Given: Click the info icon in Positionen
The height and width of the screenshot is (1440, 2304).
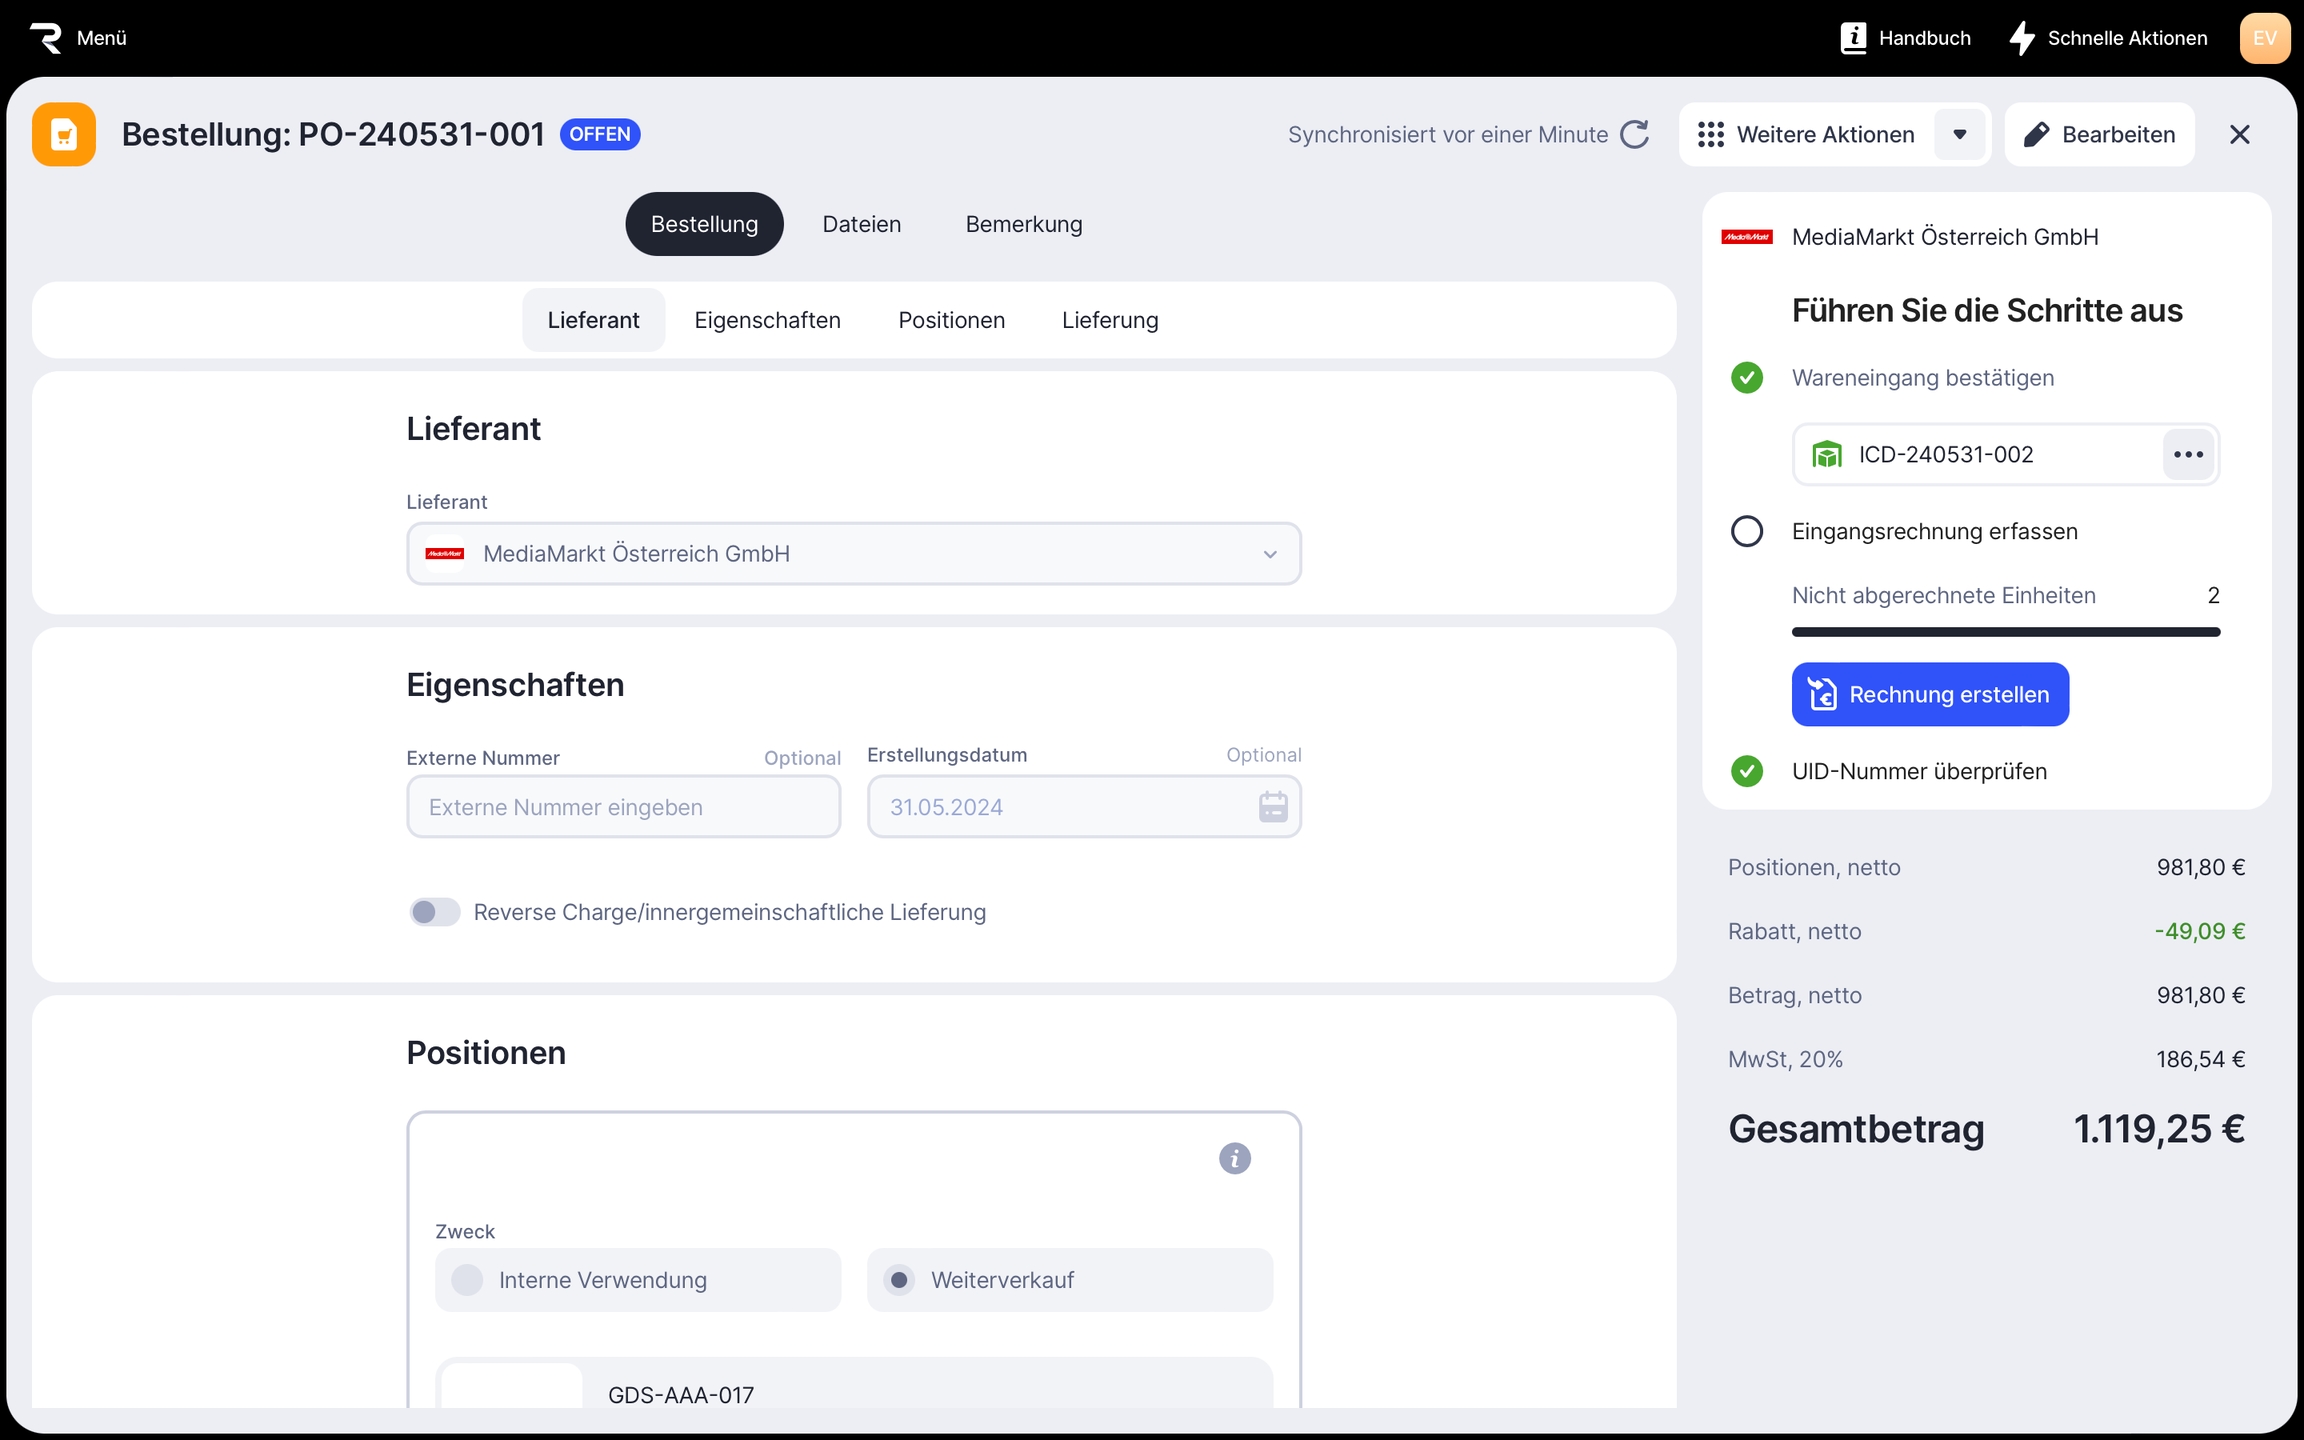Looking at the screenshot, I should (x=1234, y=1158).
